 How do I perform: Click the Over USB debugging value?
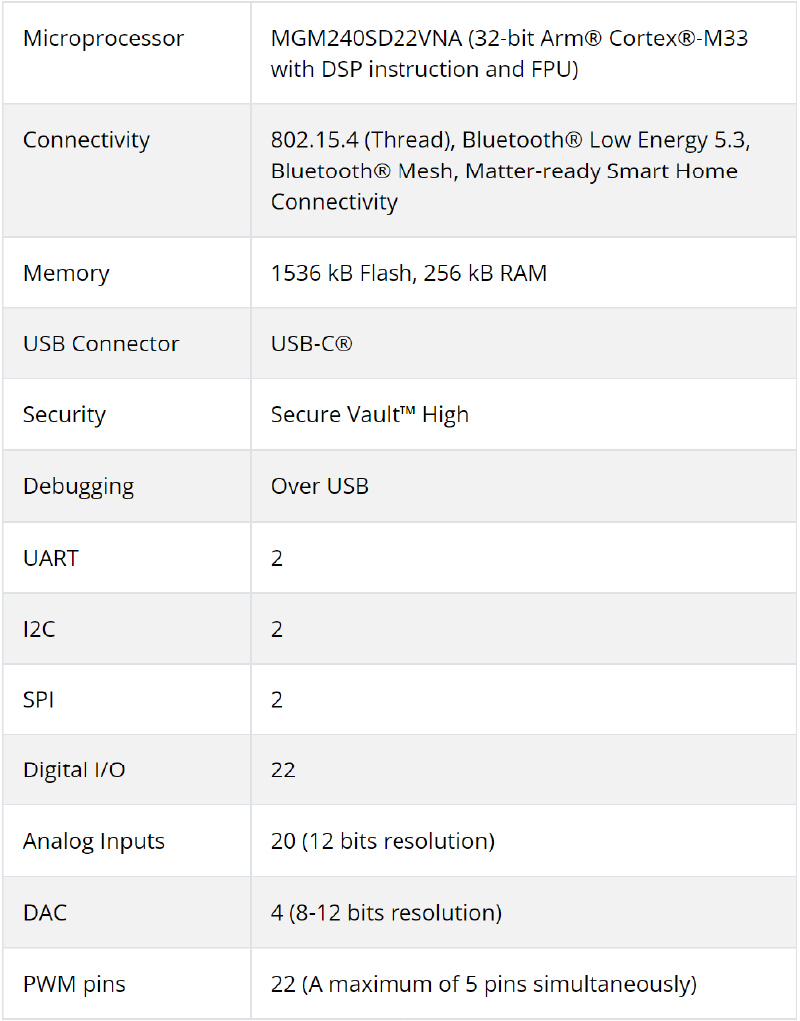point(319,487)
